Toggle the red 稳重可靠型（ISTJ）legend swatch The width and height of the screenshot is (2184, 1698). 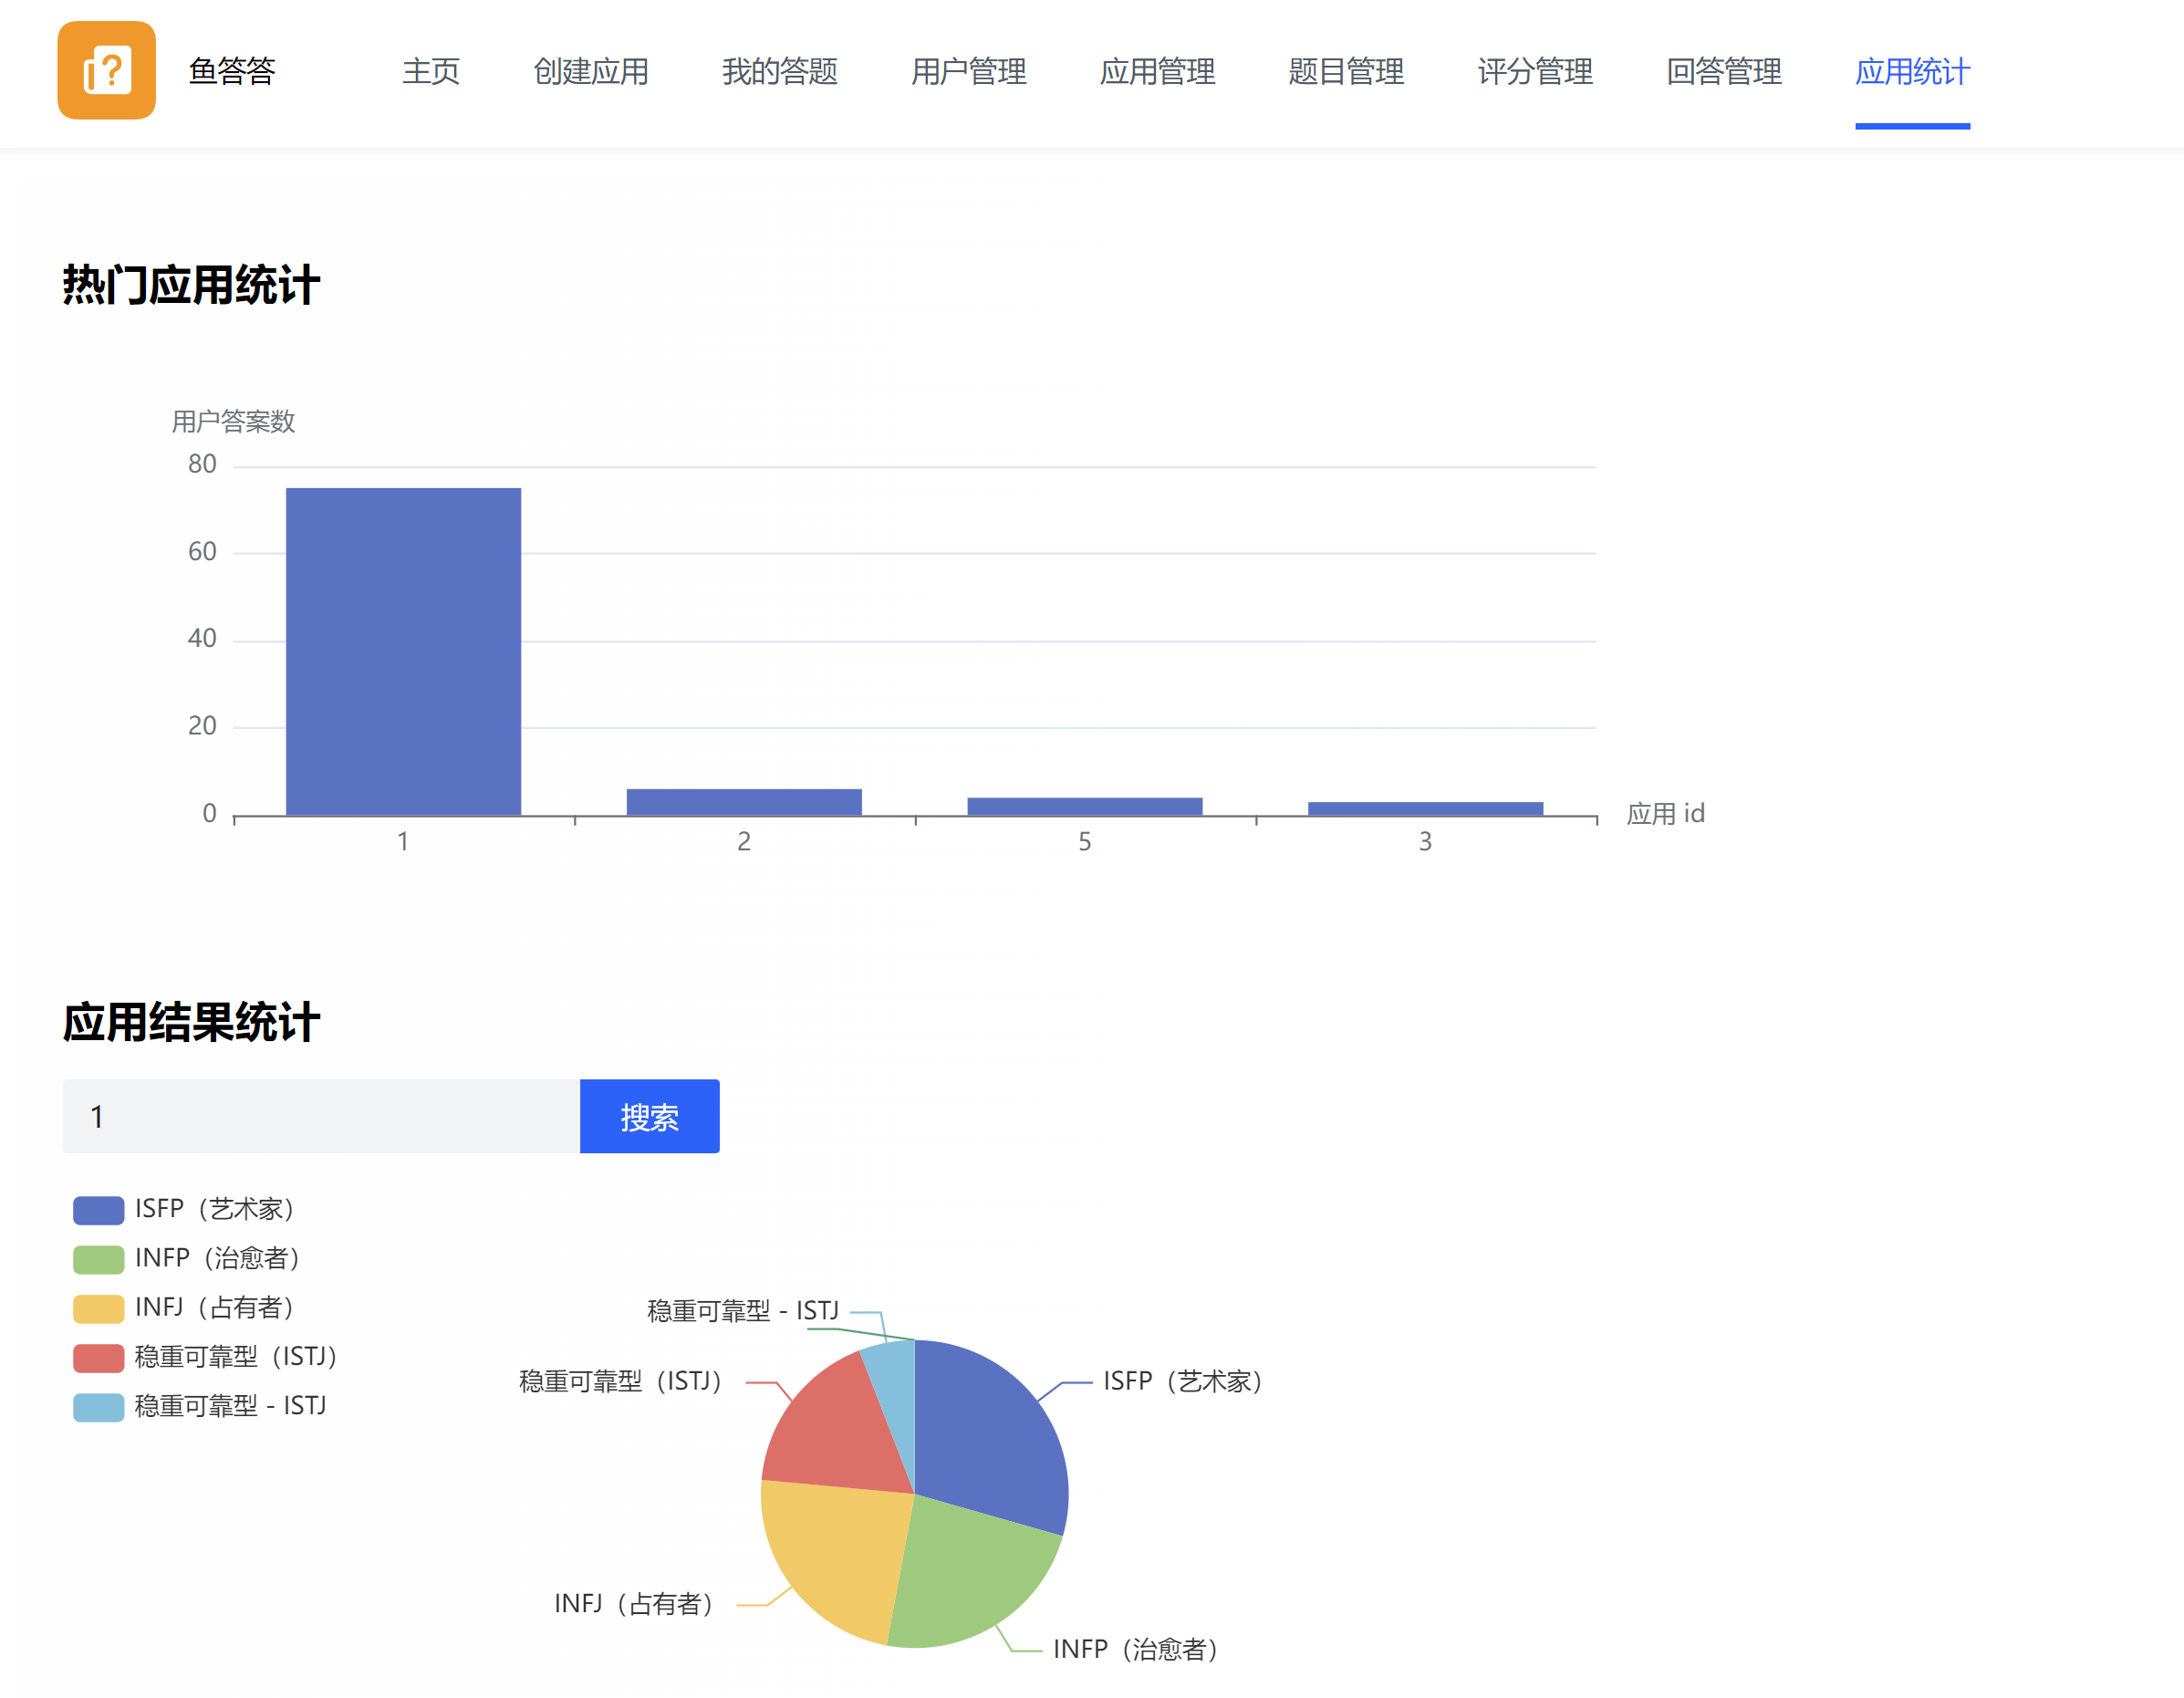pyautogui.click(x=98, y=1357)
